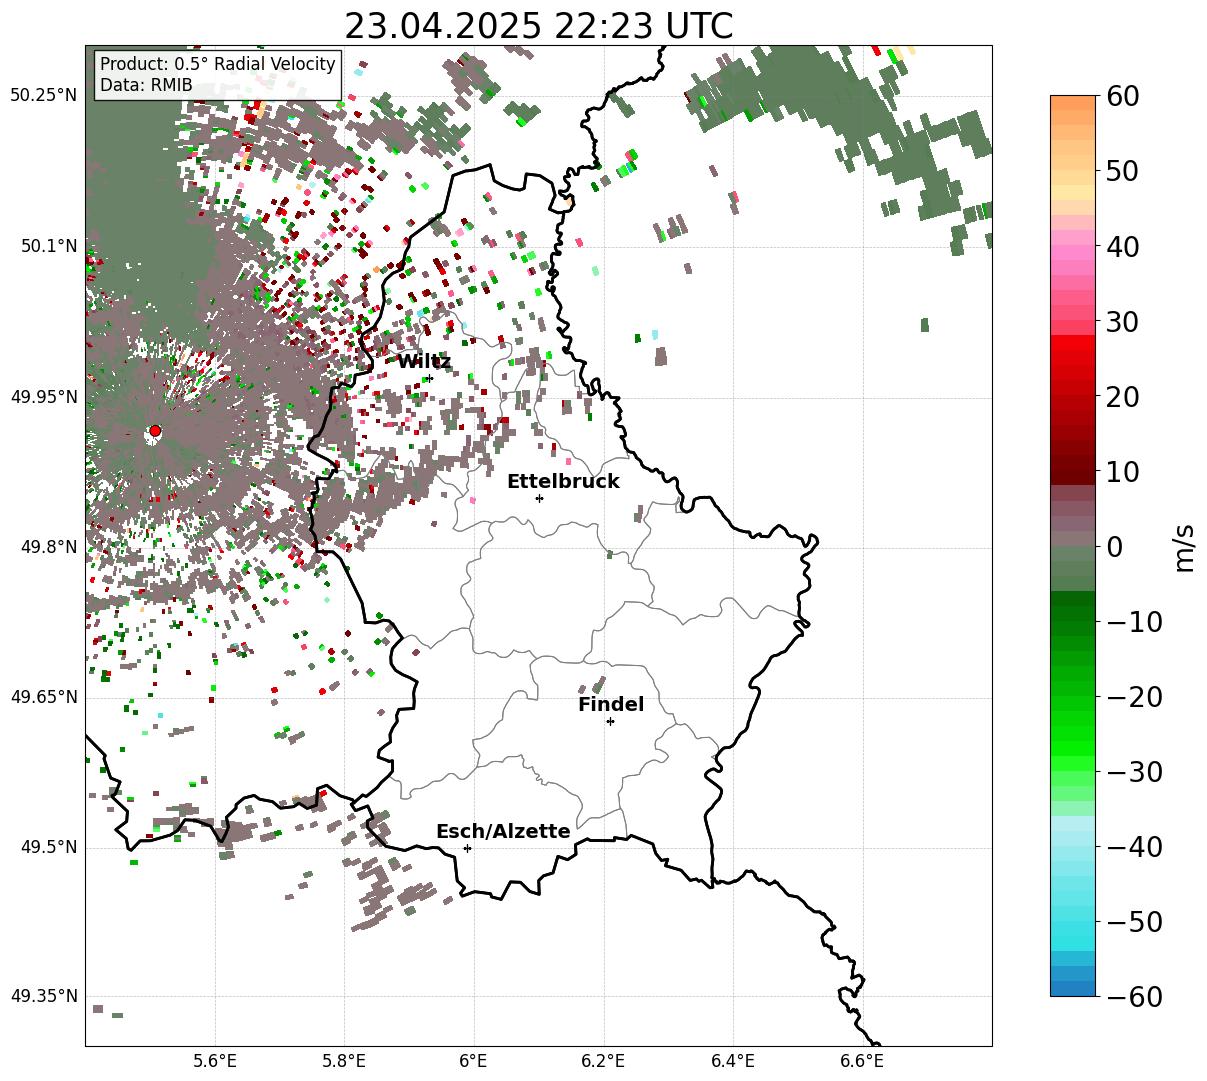Click the 49.65°N latitude label
This screenshot has width=1207, height=1081.
[x=44, y=697]
